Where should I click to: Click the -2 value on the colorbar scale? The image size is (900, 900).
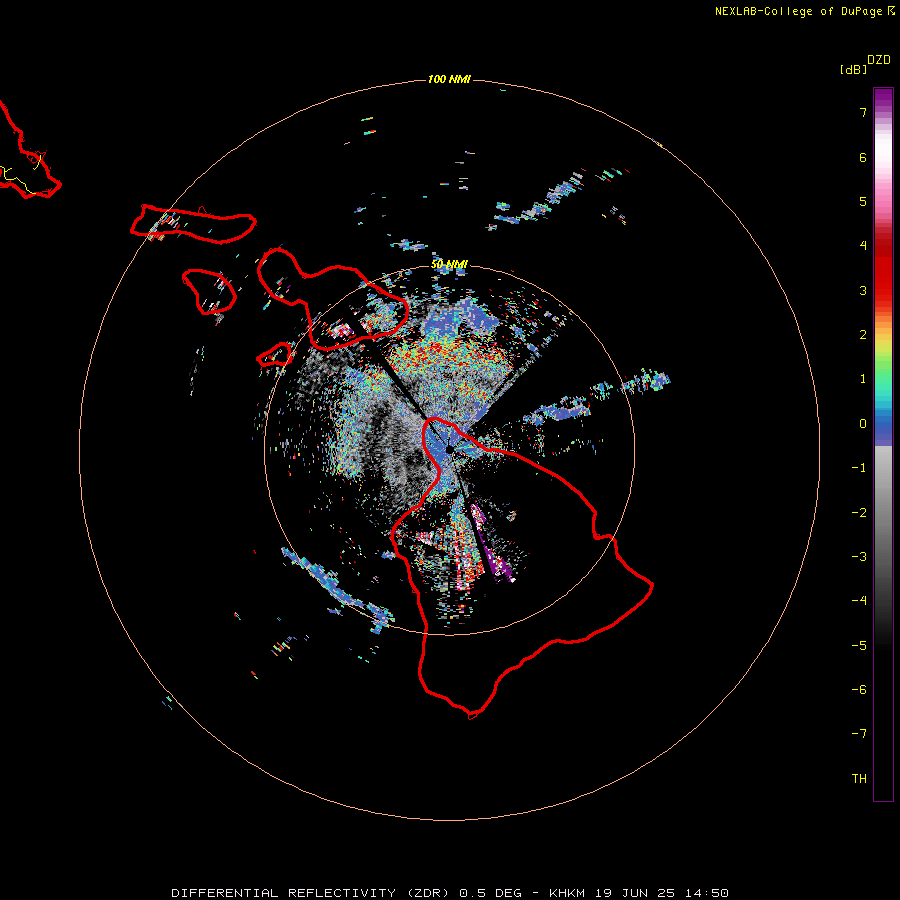(x=859, y=513)
